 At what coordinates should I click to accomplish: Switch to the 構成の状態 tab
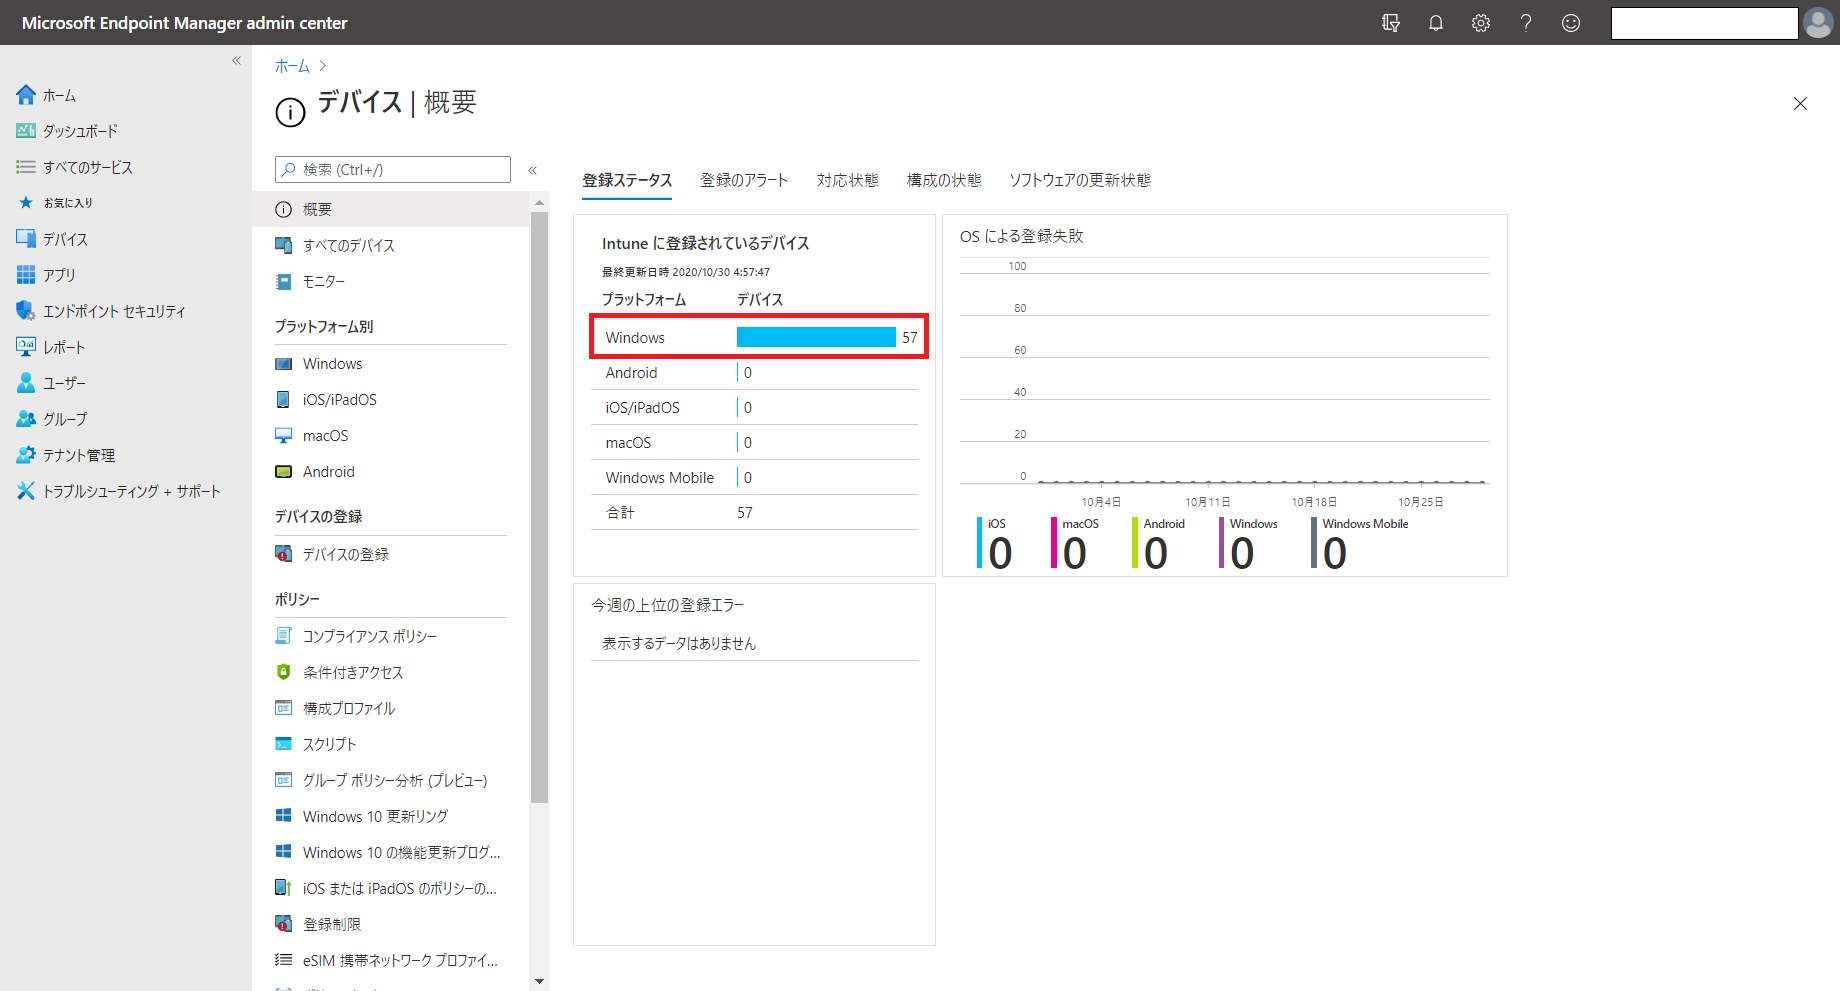point(944,180)
